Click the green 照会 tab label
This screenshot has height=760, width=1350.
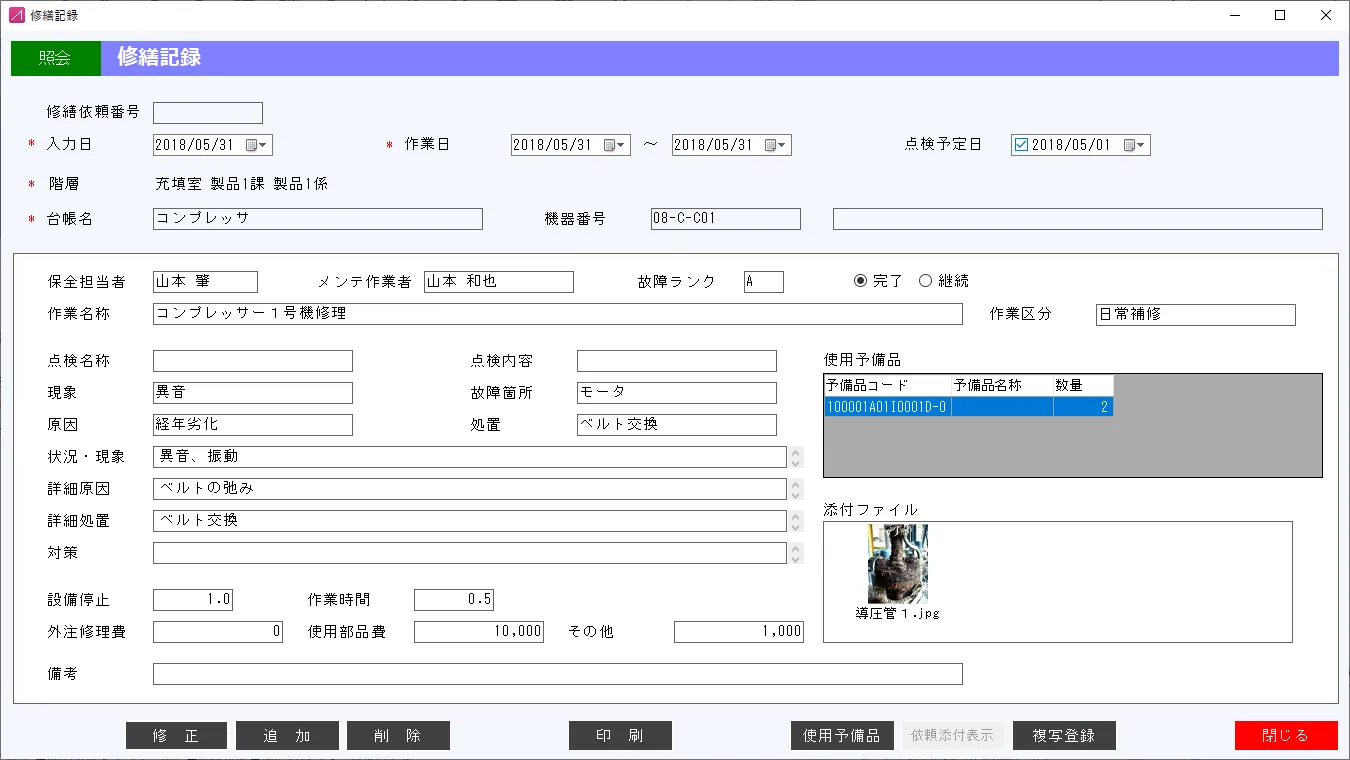[x=55, y=58]
